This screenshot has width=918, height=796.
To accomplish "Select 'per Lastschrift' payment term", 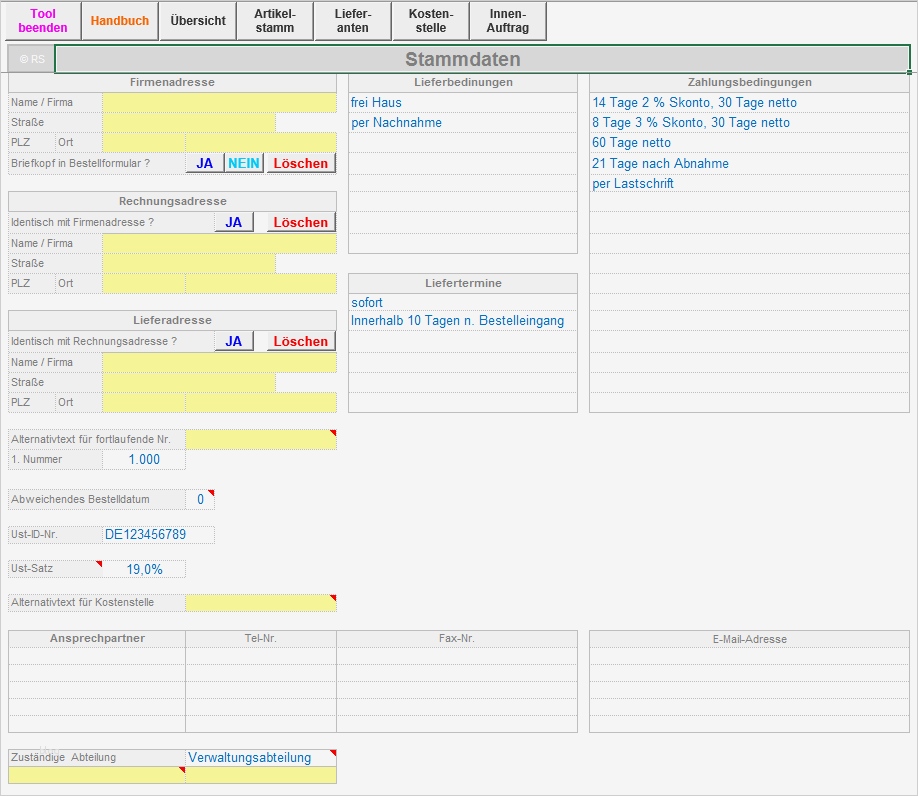I will [x=749, y=183].
